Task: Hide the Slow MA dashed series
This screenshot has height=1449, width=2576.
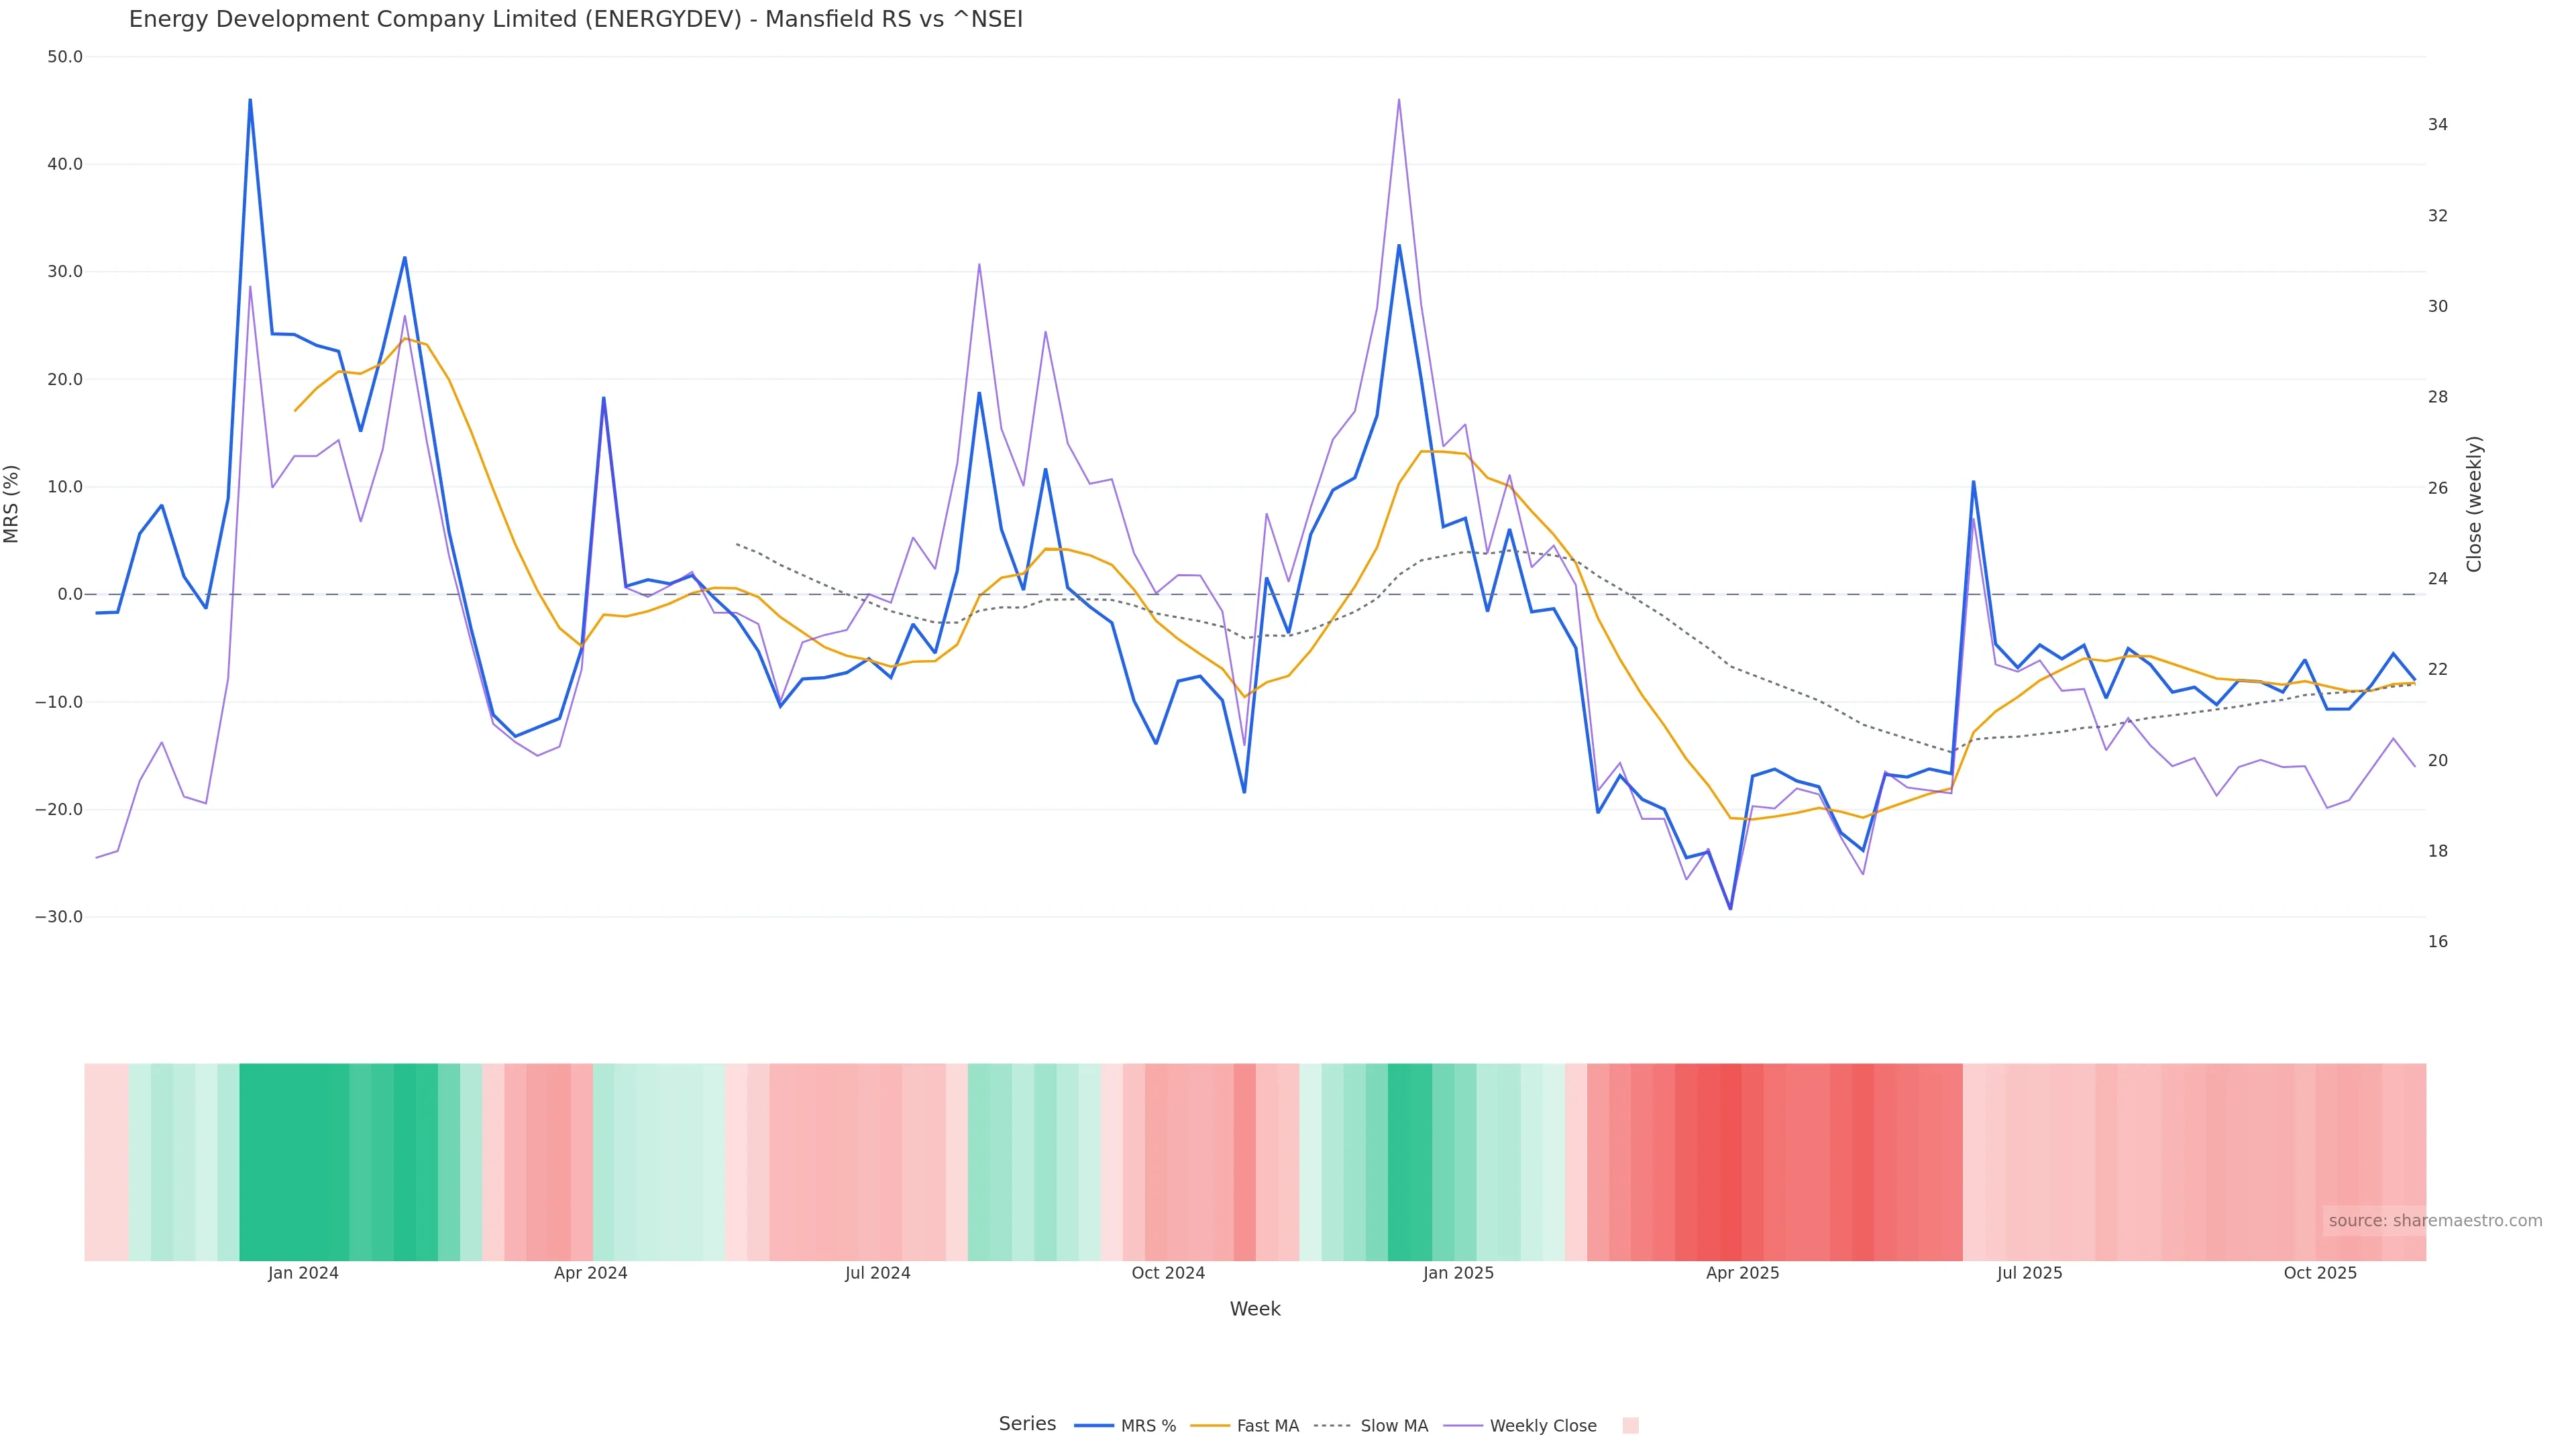Action: [1393, 1426]
